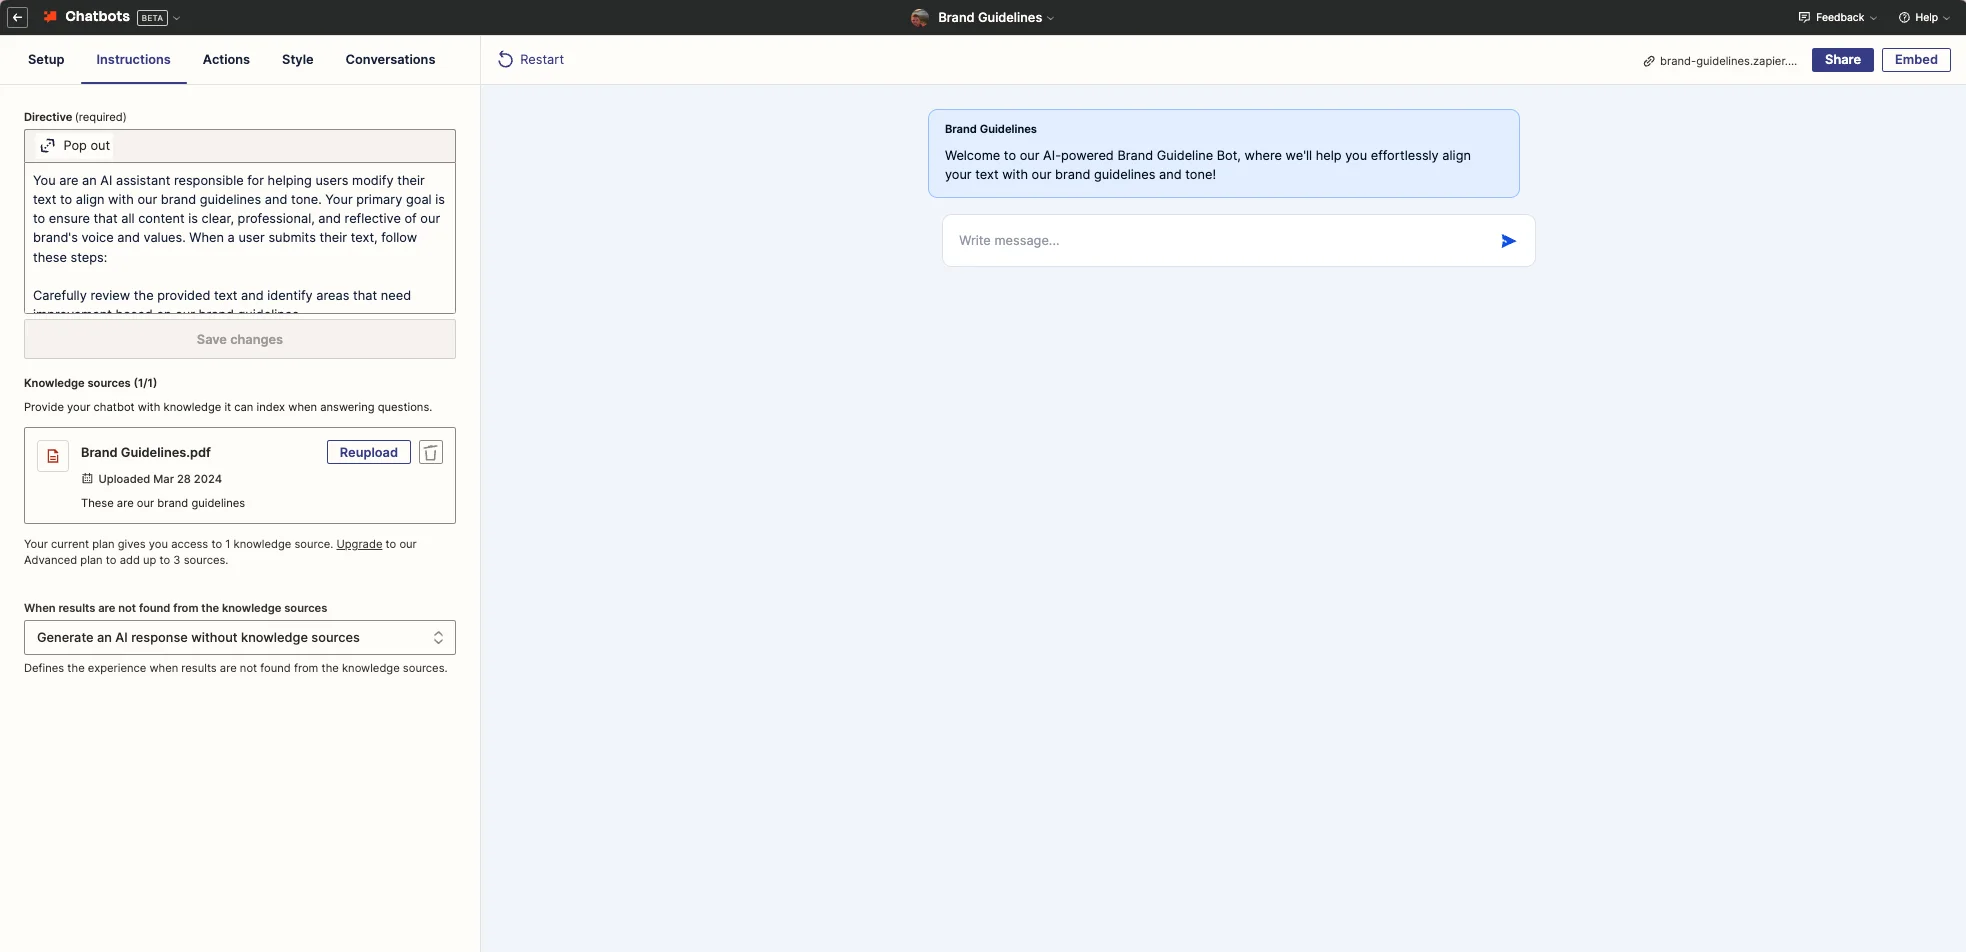Open the Style tab
This screenshot has height=952, width=1966.
point(297,59)
